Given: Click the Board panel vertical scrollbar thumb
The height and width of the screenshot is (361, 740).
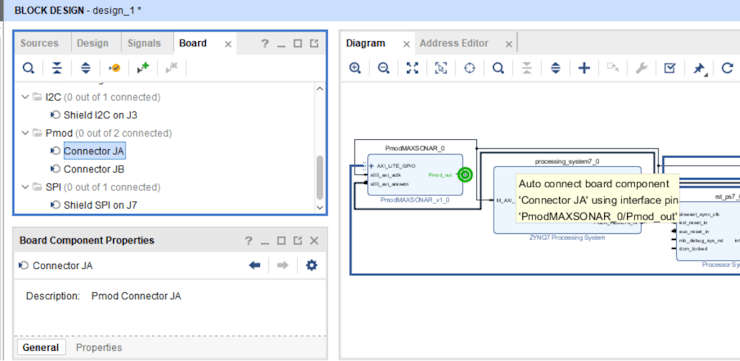Looking at the screenshot, I should point(320,177).
